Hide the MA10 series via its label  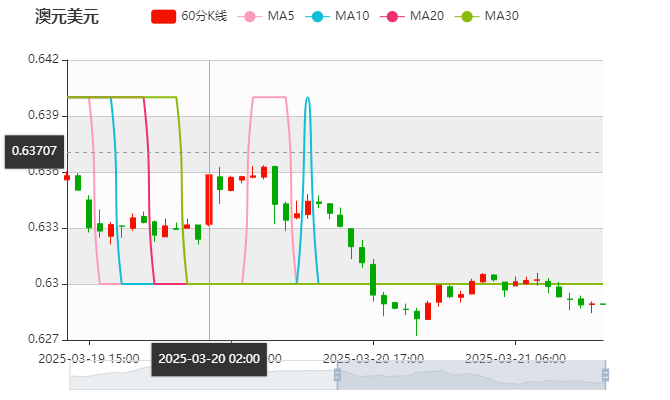tap(352, 17)
